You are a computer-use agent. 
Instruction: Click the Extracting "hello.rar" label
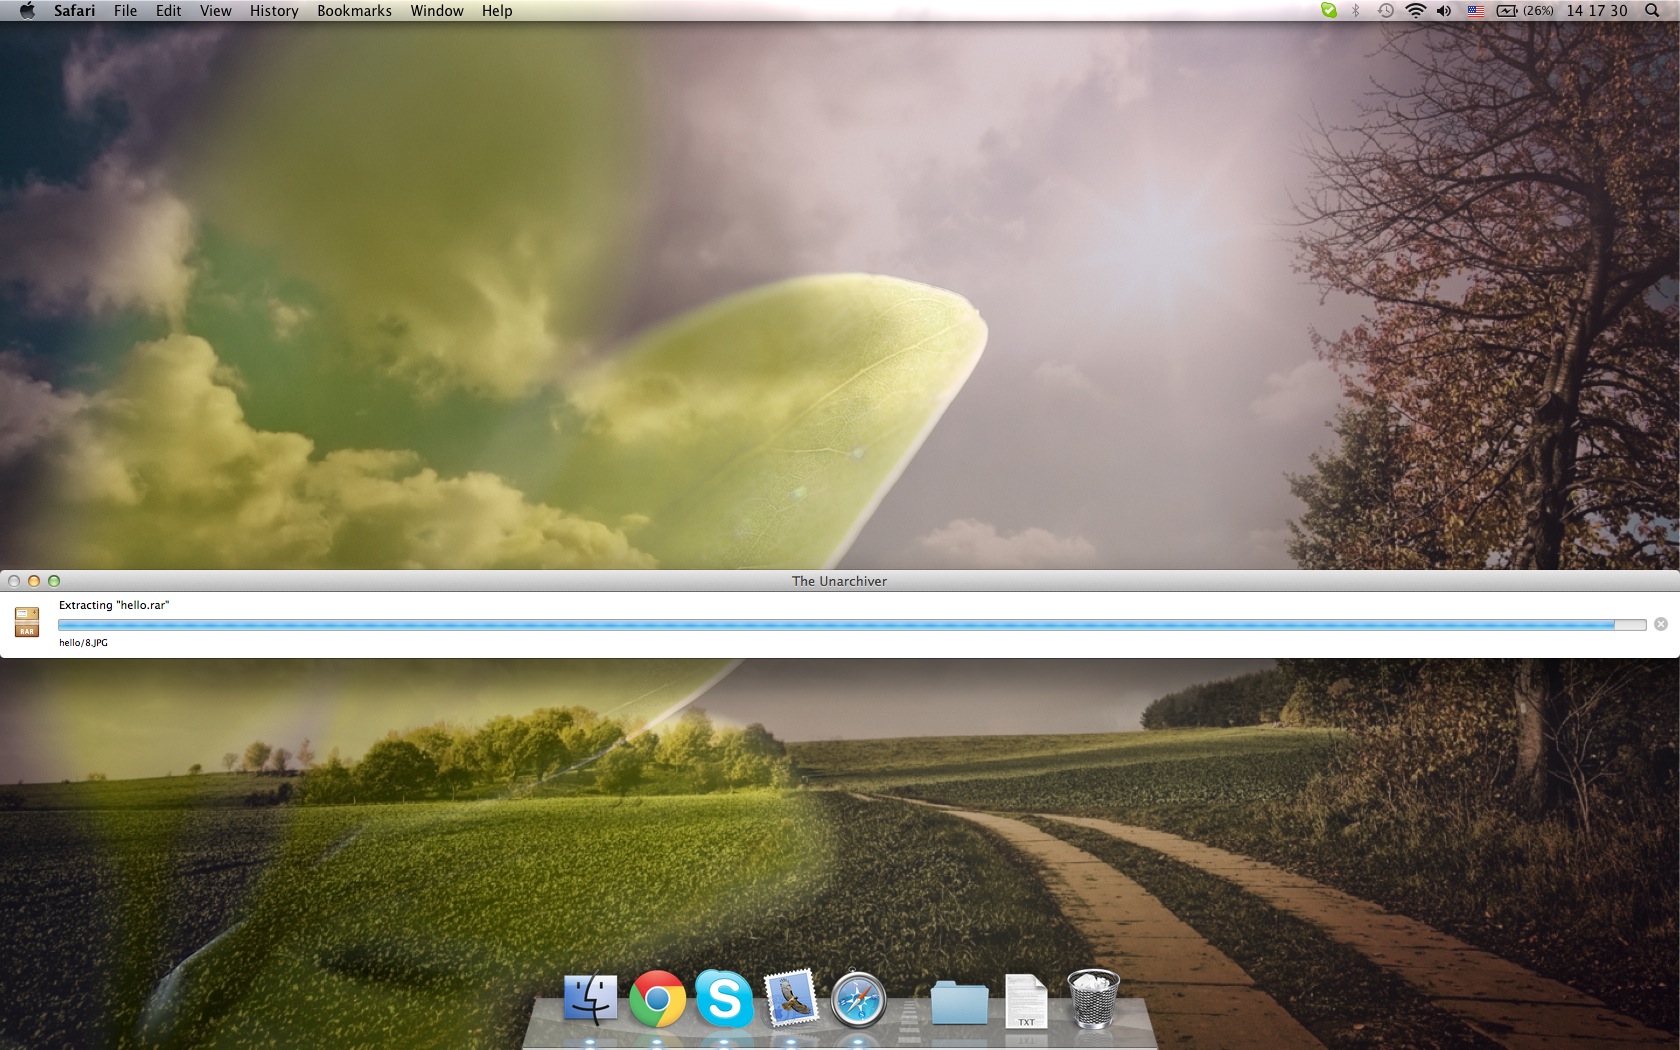[114, 605]
